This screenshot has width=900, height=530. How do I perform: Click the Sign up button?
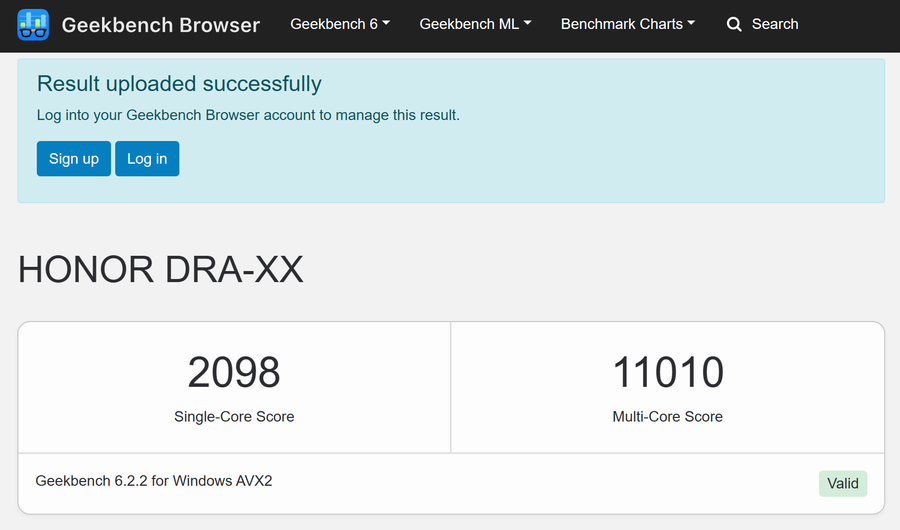[73, 158]
